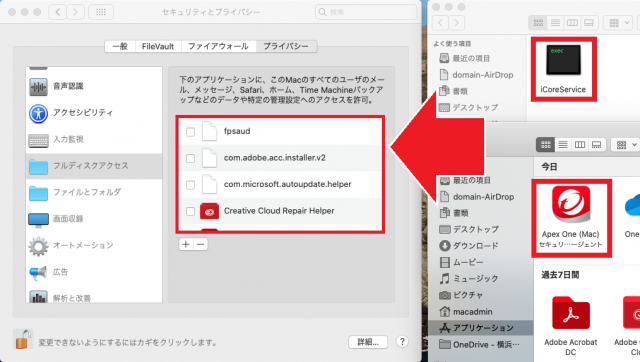Switch upper Finder to column view
Image resolution: width=640 pixels, height=362 pixels.
click(x=572, y=23)
